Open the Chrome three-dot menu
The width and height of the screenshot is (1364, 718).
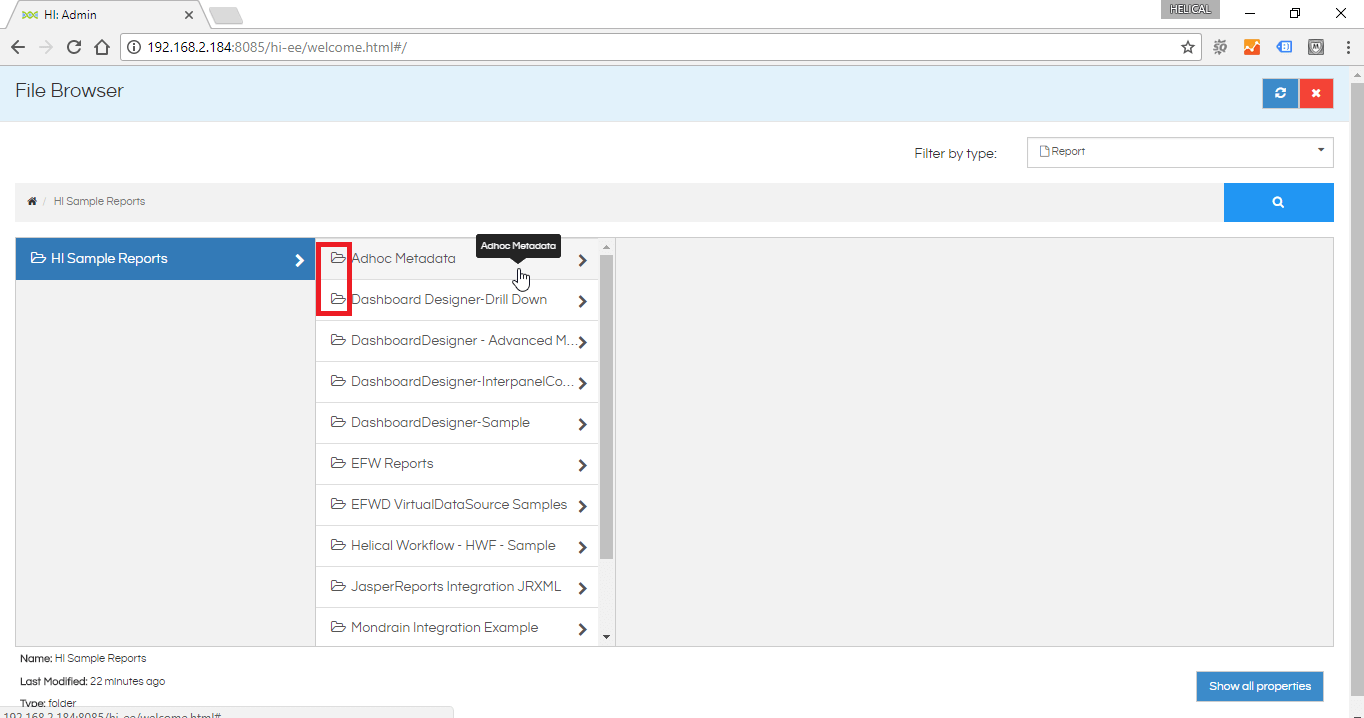(x=1348, y=47)
